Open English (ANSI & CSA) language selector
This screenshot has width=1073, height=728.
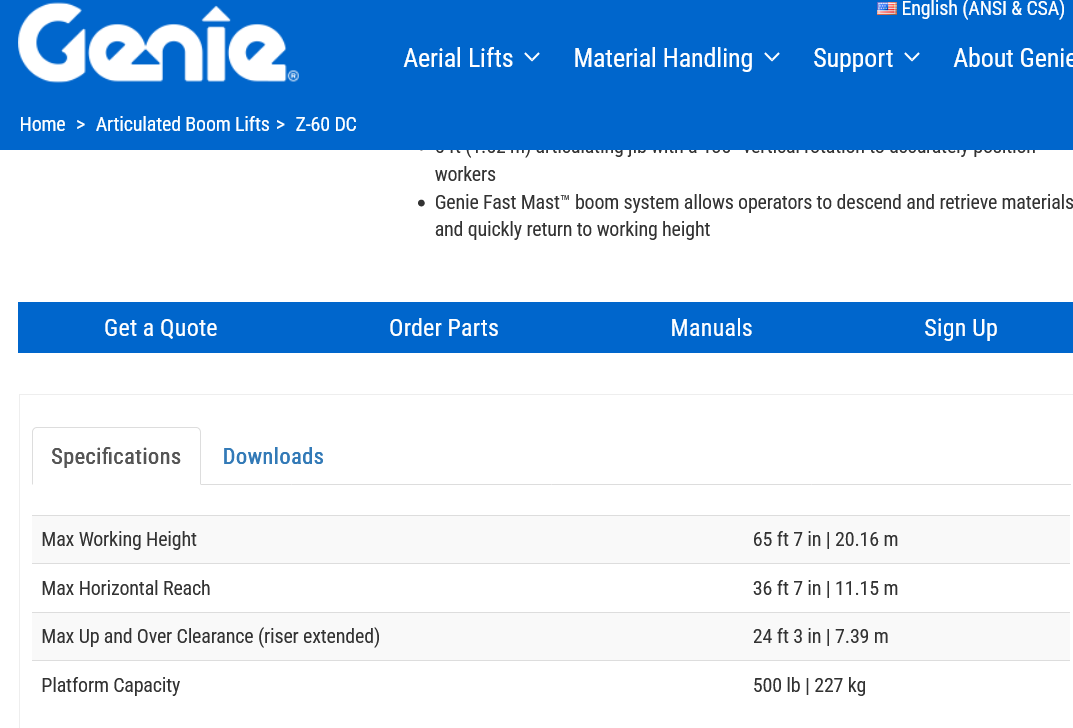(x=983, y=8)
